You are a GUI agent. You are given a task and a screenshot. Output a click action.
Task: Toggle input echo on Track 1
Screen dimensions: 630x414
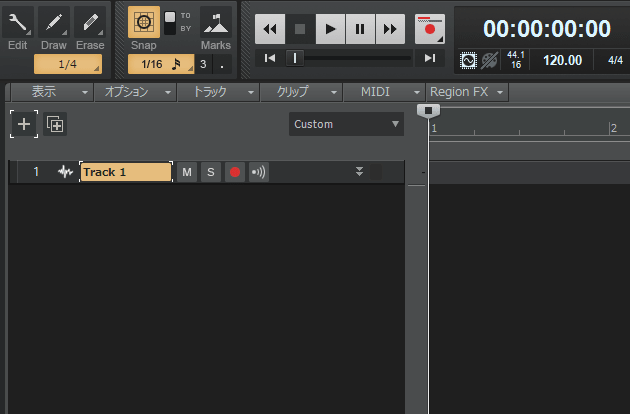point(259,172)
